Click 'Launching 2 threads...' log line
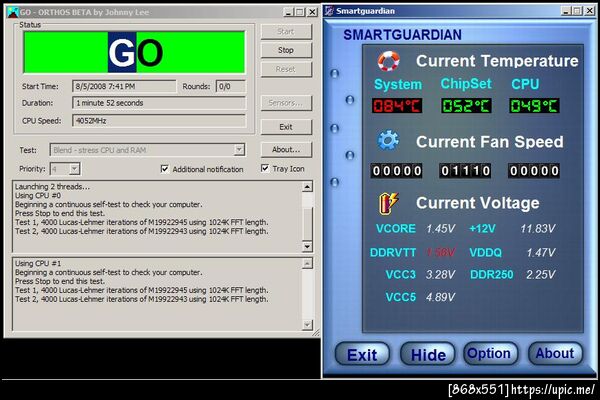Image resolution: width=600 pixels, height=400 pixels. (53, 187)
